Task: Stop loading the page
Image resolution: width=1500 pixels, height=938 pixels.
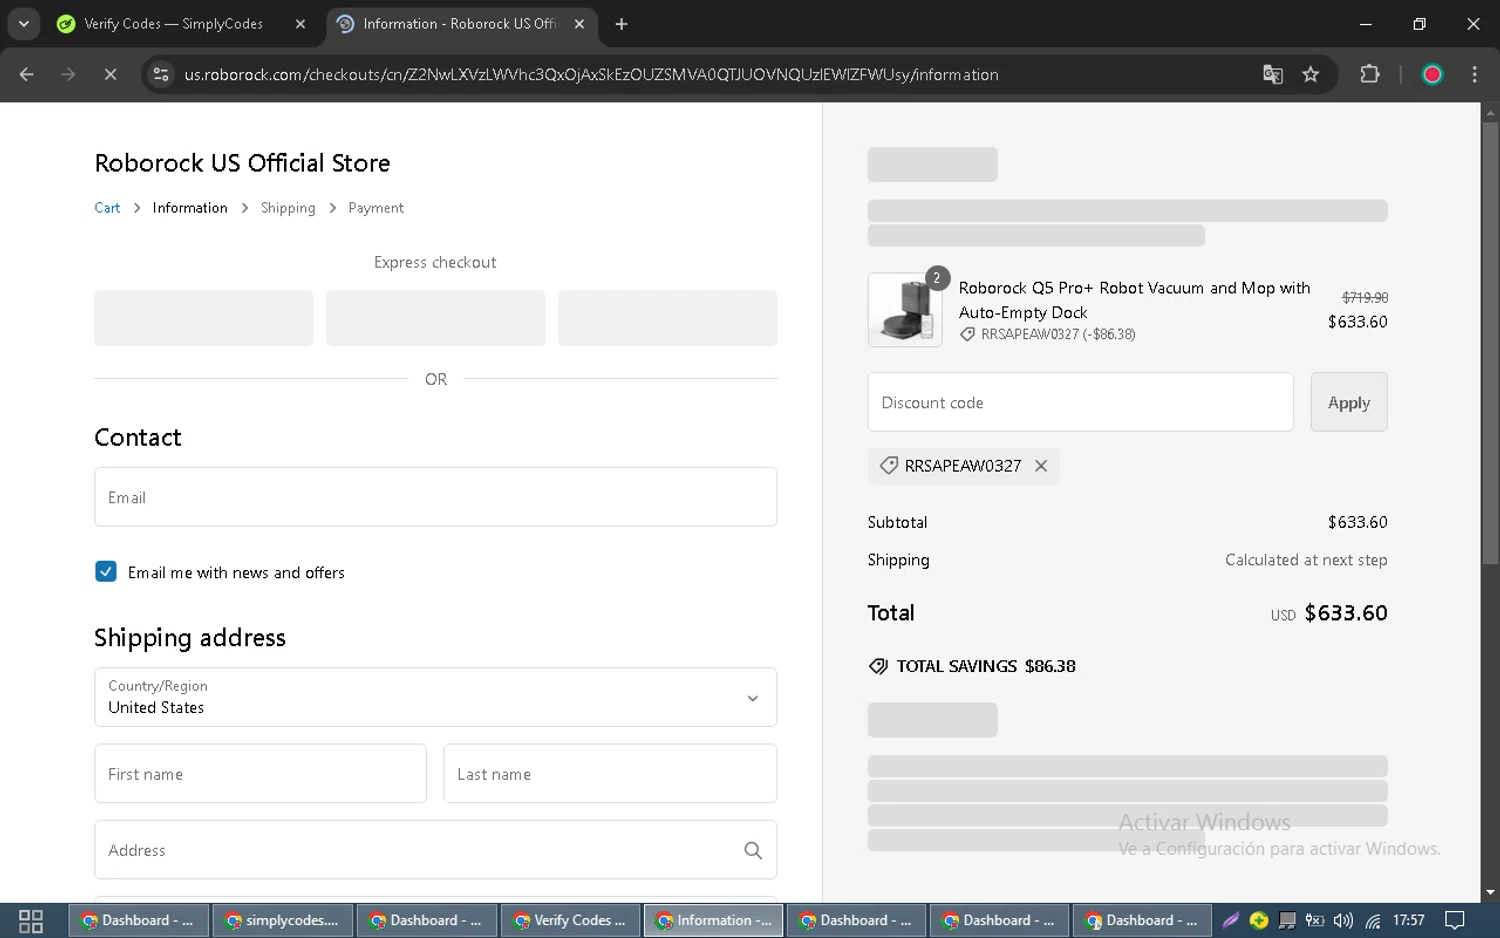Action: click(110, 74)
